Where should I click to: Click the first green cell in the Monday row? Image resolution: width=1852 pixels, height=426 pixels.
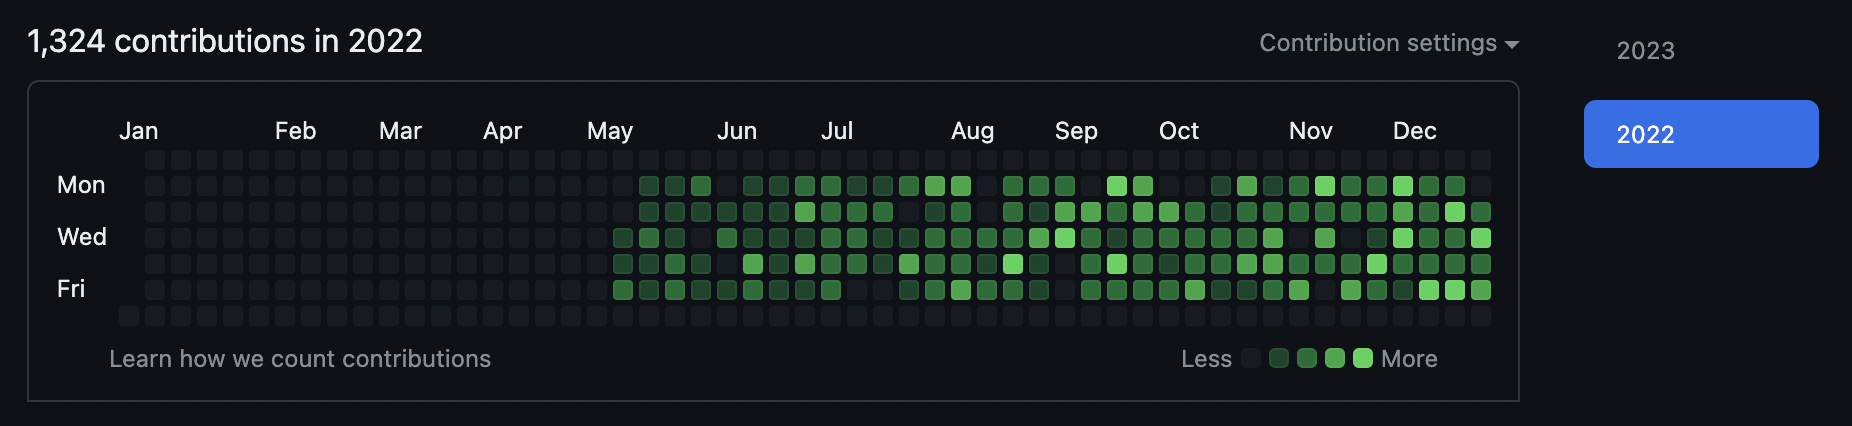pos(649,186)
